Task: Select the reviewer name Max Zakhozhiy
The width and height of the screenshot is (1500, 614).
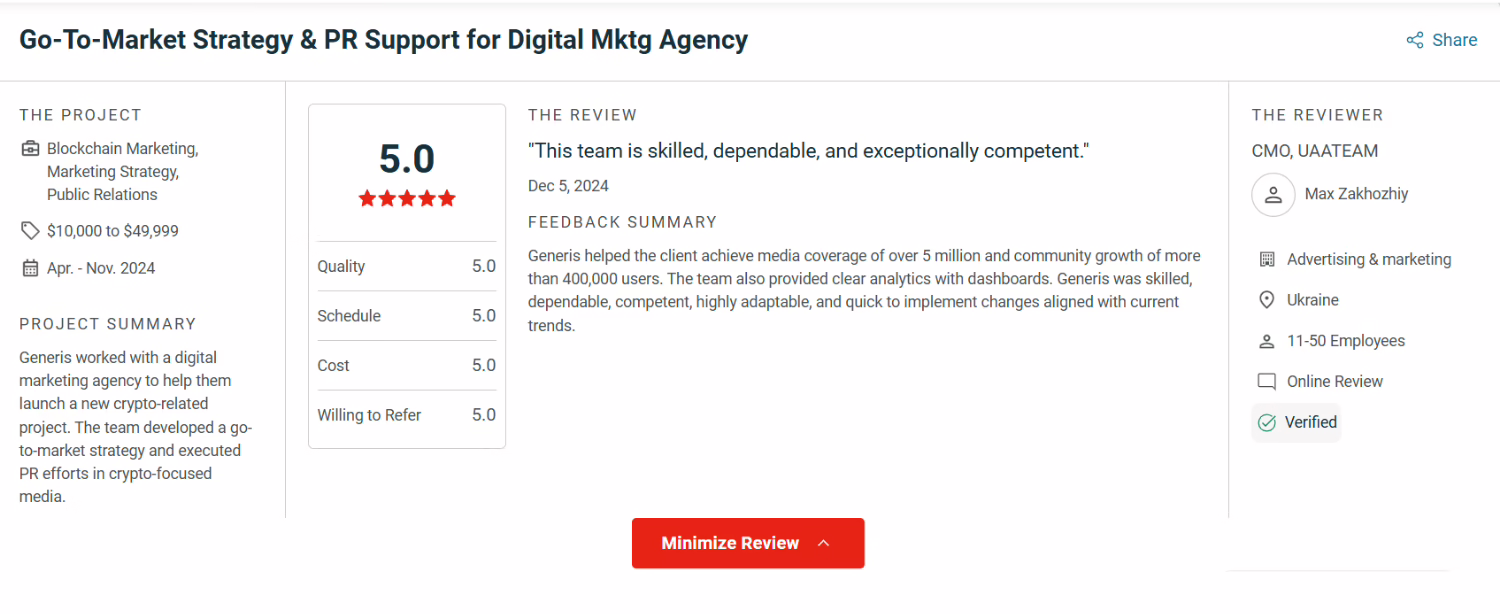Action: click(x=1356, y=194)
